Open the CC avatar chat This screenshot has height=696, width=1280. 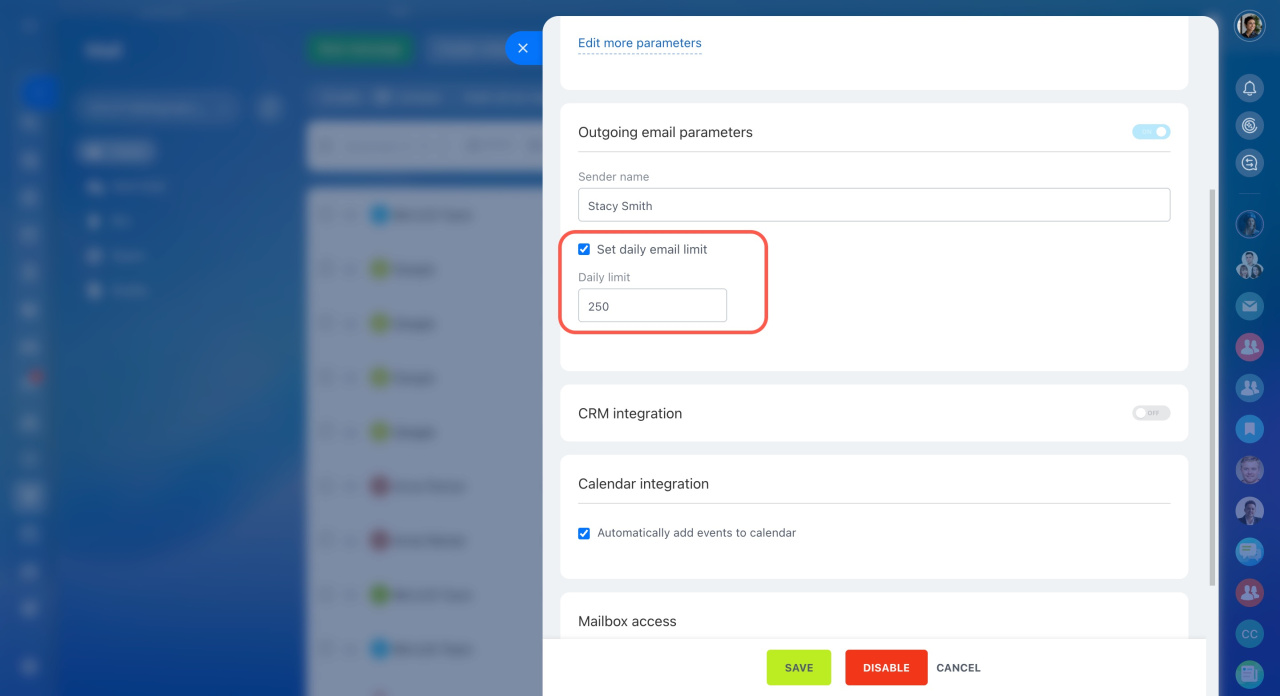[x=1249, y=634]
